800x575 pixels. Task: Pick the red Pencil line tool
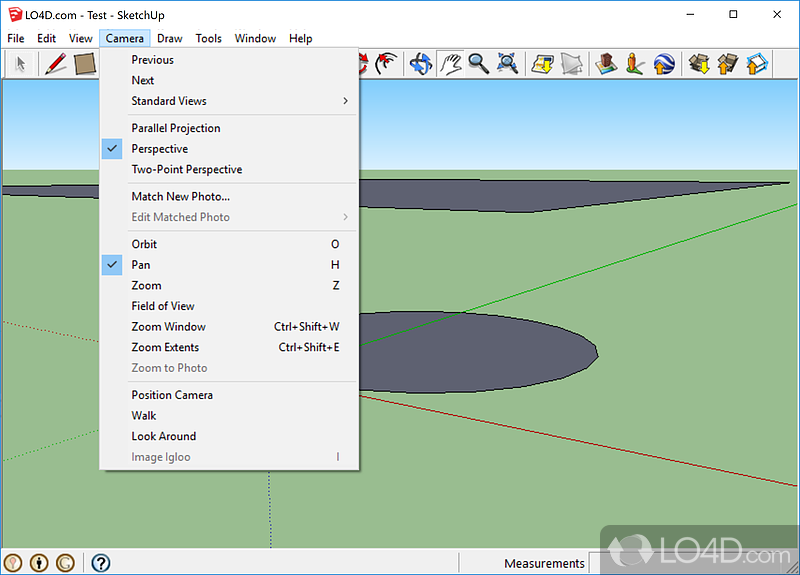tap(56, 64)
